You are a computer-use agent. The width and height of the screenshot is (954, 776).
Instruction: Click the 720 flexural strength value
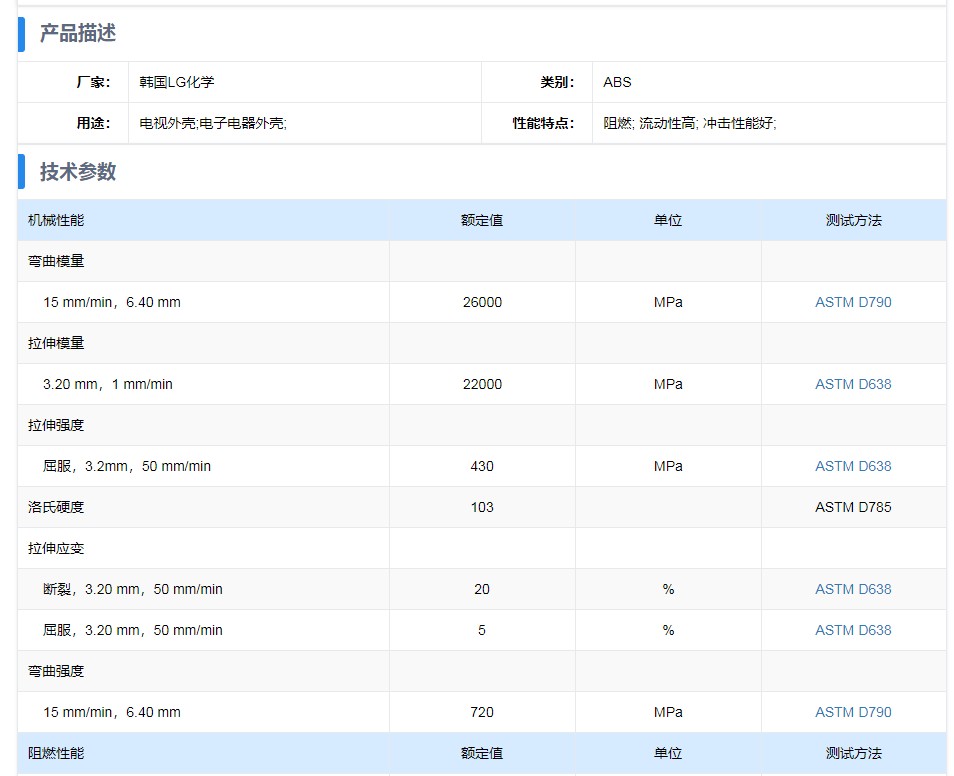pos(482,712)
